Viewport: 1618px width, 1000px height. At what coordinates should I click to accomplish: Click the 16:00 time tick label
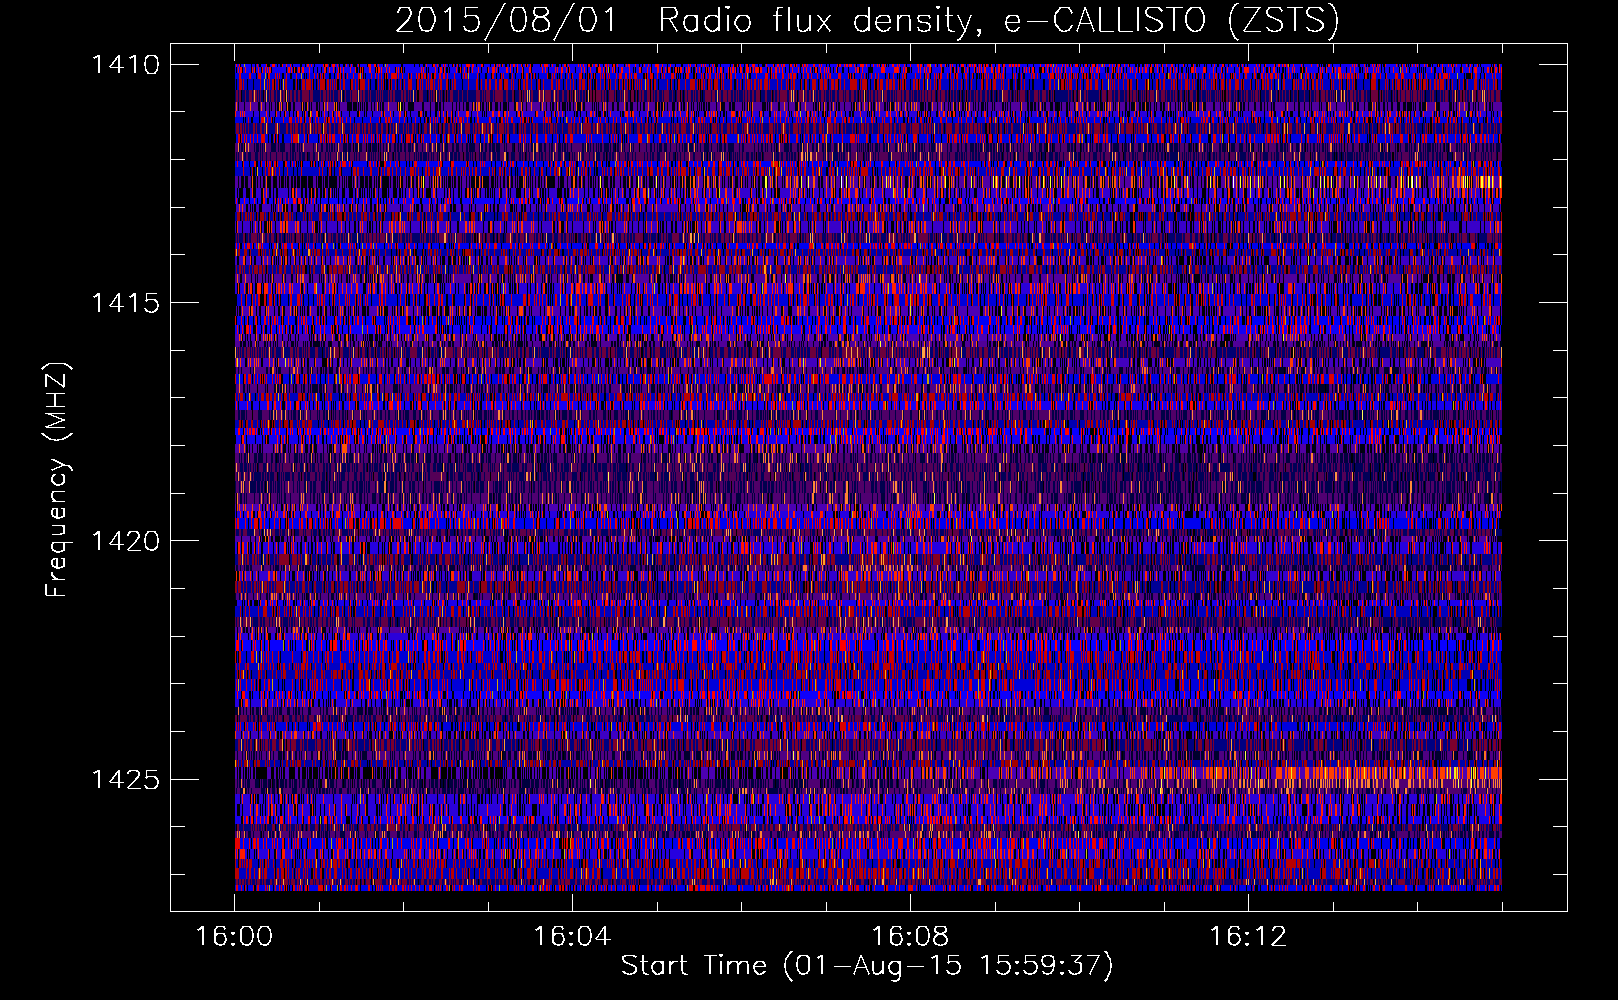[x=235, y=937]
